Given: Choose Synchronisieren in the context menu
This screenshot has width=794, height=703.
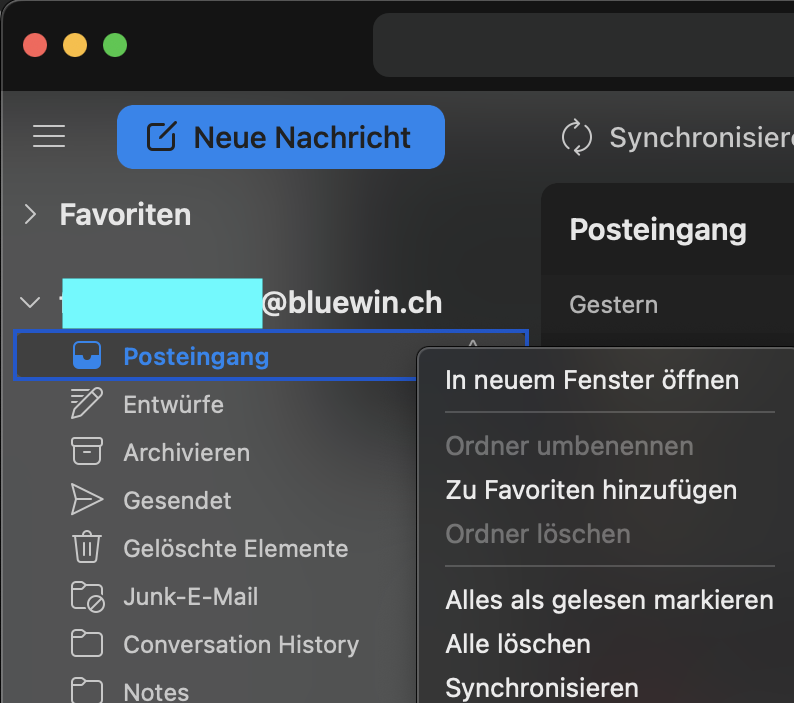Looking at the screenshot, I should [x=542, y=688].
